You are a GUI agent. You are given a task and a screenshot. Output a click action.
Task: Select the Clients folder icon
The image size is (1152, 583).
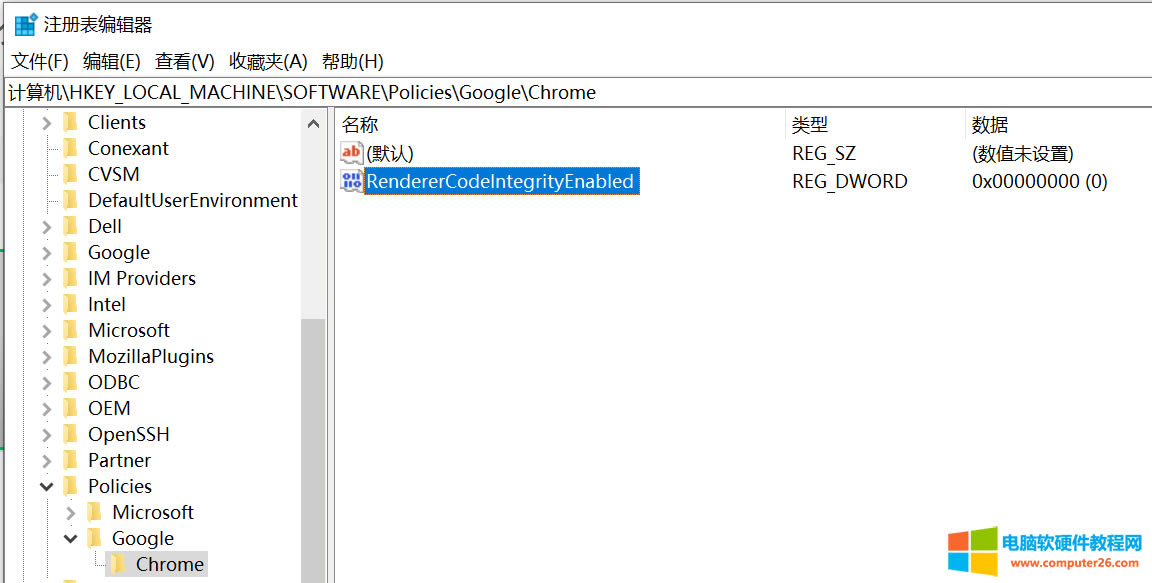[71, 122]
